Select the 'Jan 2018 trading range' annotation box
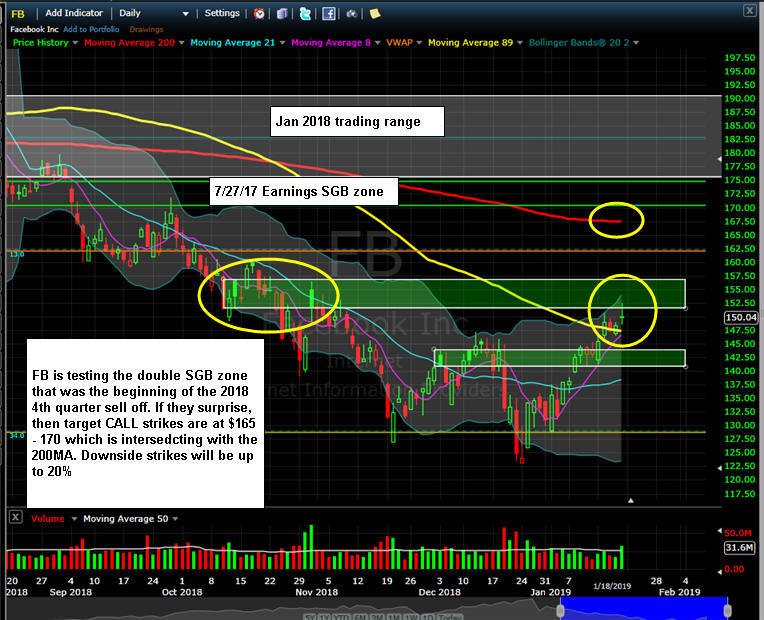The image size is (764, 620). (x=357, y=121)
